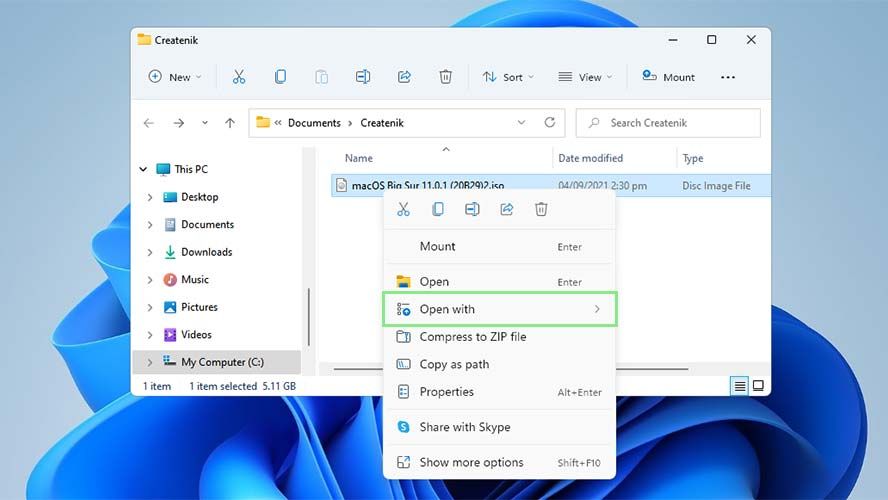Choose Show more options
888x500 pixels.
500,463
